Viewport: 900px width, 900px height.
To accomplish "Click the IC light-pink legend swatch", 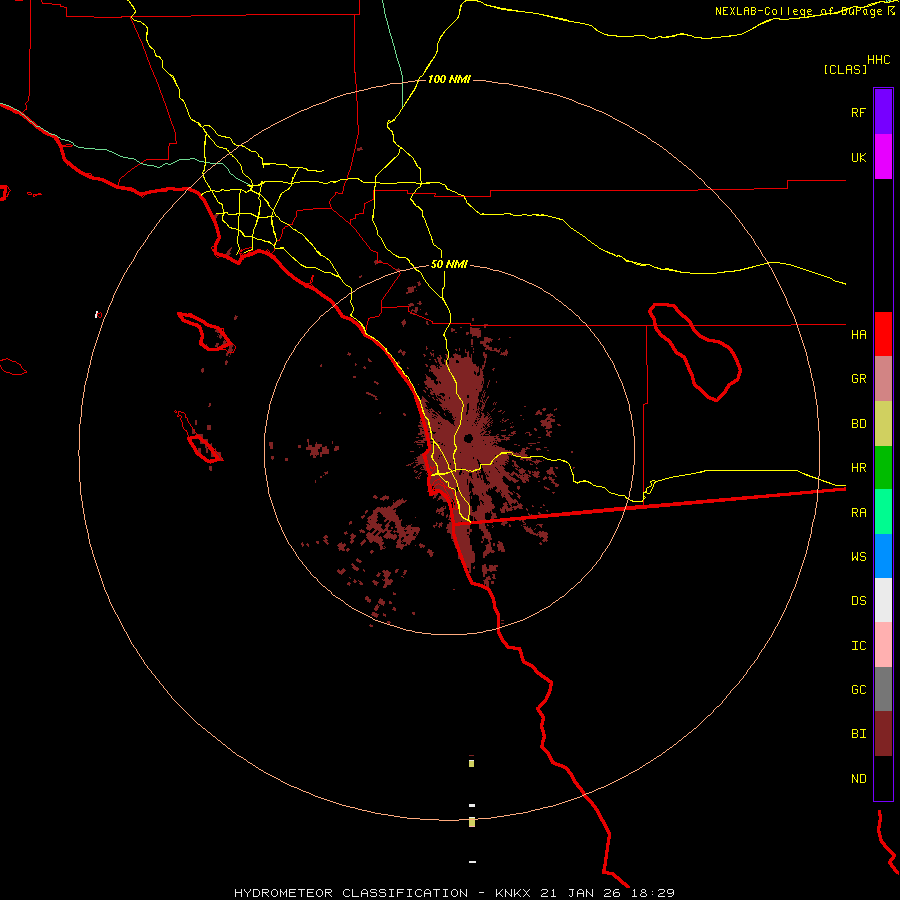I will (883, 645).
